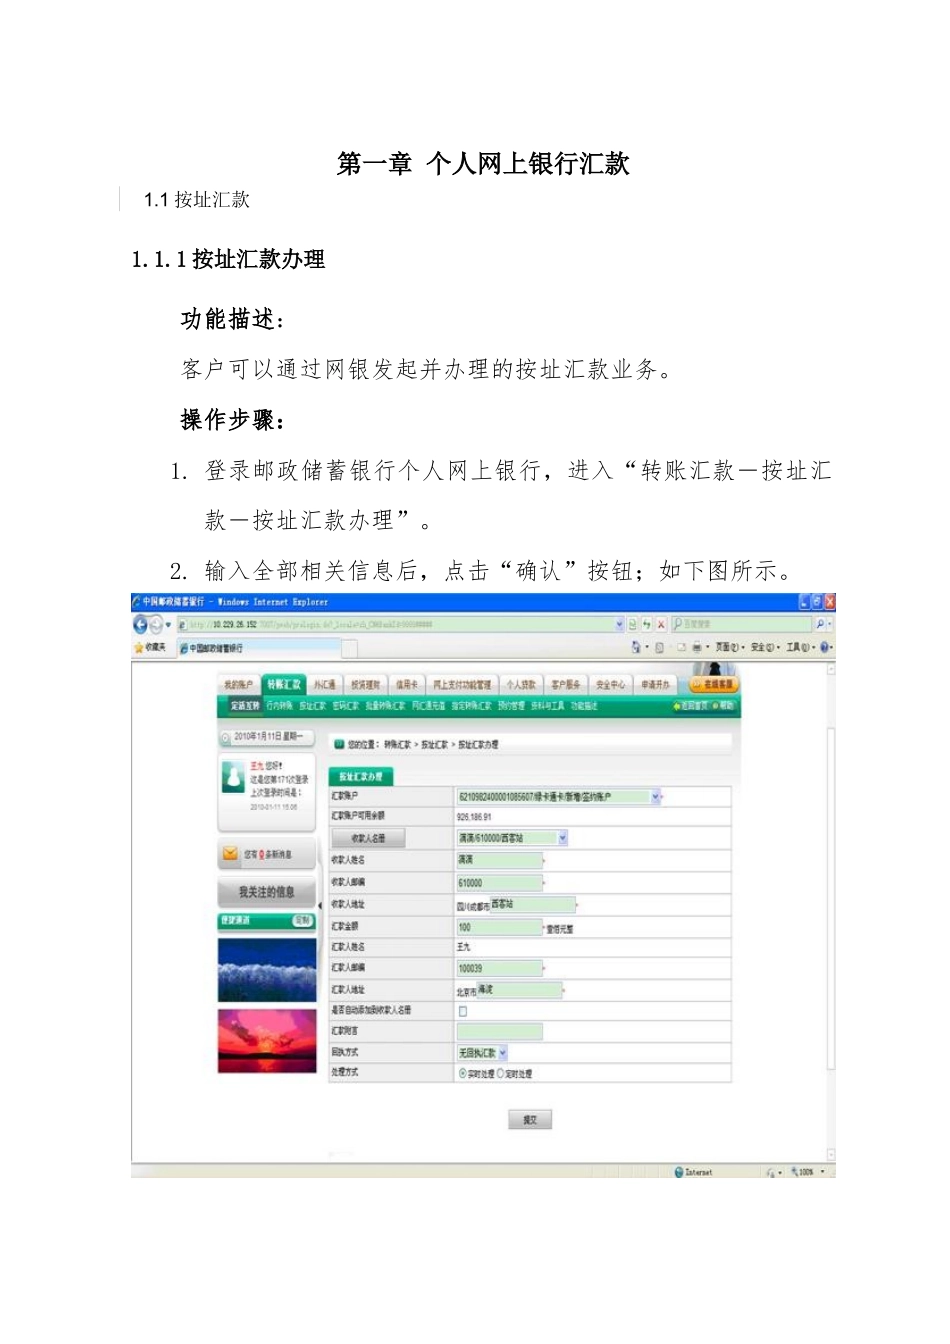Select the 实时处理 radio button
Screen dimensions: 950x1344
tap(462, 1073)
